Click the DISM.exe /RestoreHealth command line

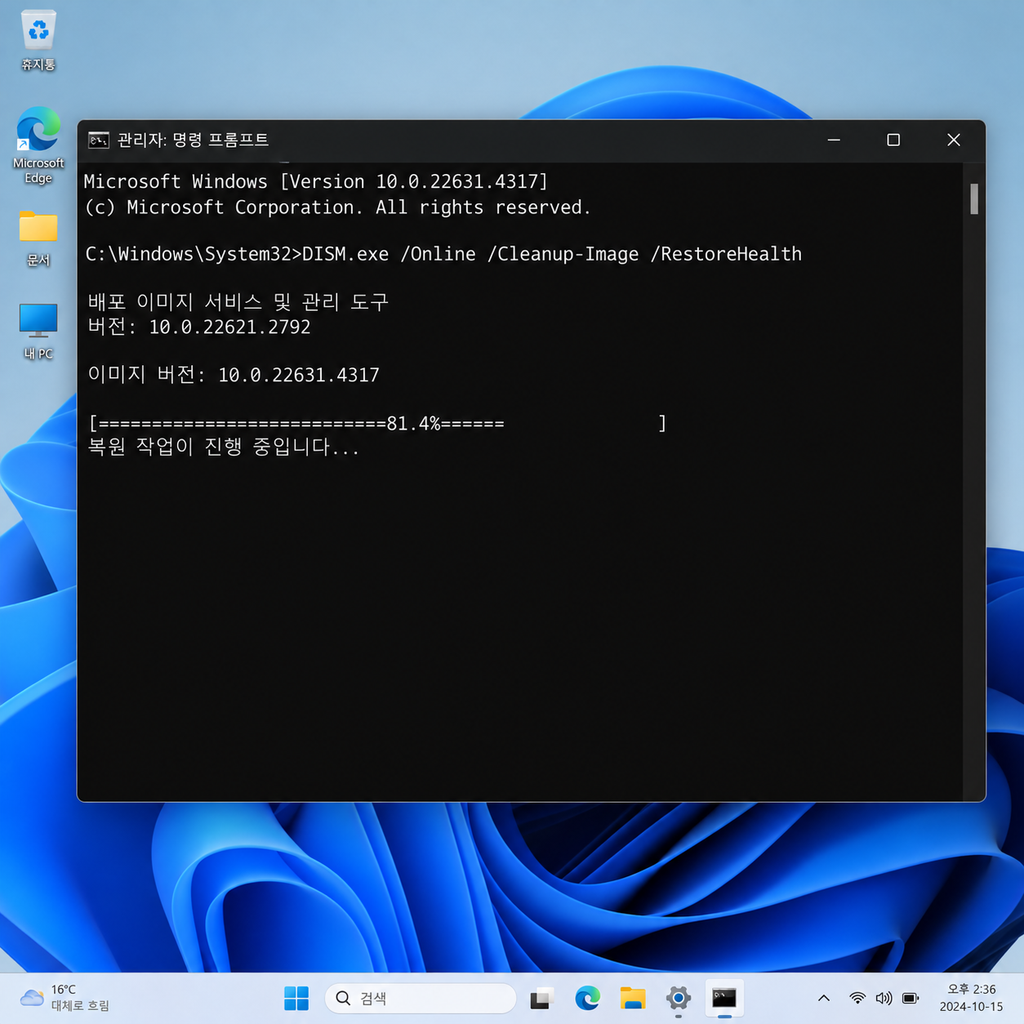pos(443,254)
